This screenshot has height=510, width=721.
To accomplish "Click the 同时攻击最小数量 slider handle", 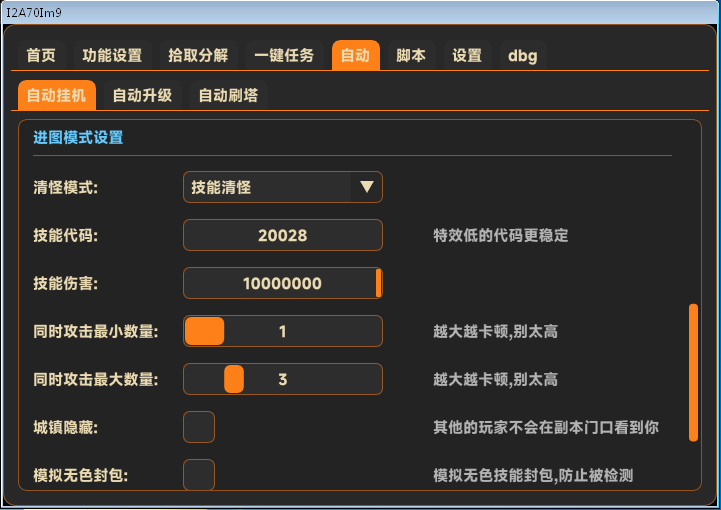I will (x=205, y=331).
